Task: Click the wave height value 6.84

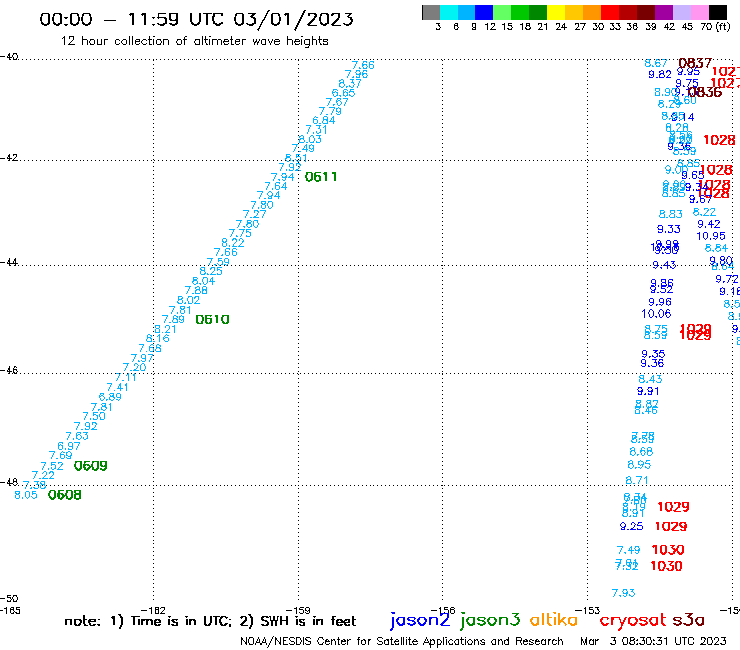Action: pyautogui.click(x=324, y=120)
